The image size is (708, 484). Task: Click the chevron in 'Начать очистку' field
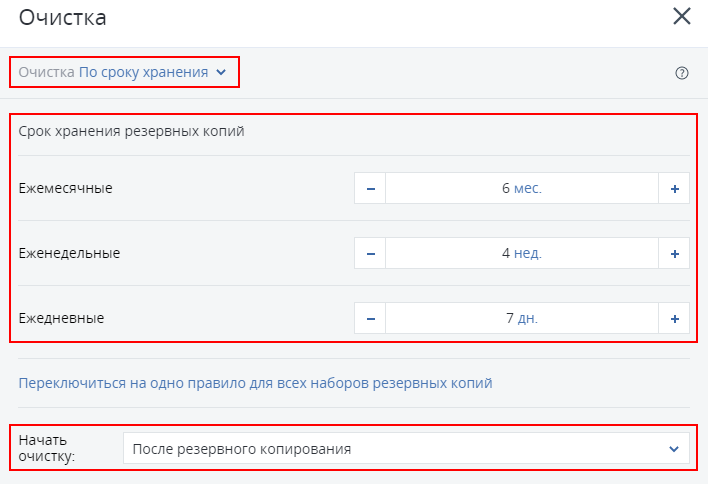point(673,449)
